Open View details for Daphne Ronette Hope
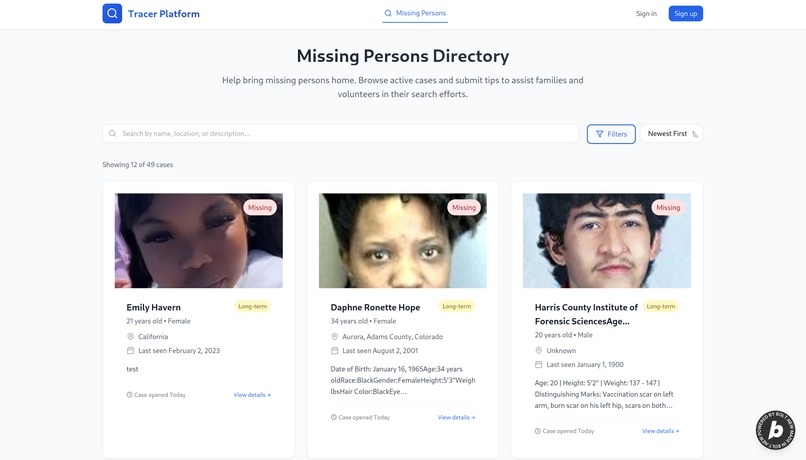The image size is (806, 460). 456,417
